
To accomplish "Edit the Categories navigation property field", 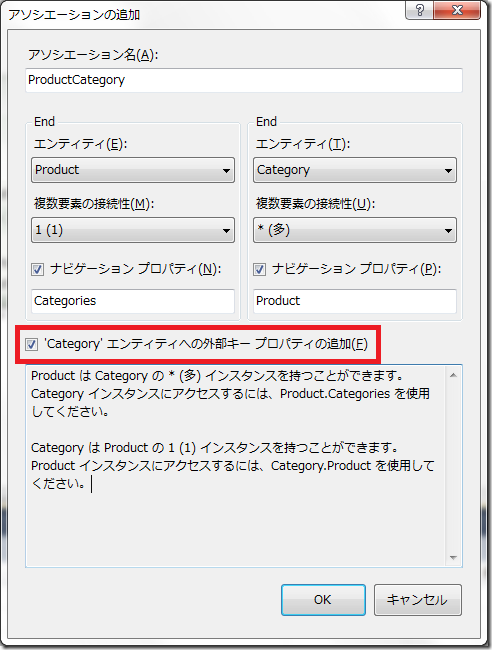I will (x=133, y=301).
